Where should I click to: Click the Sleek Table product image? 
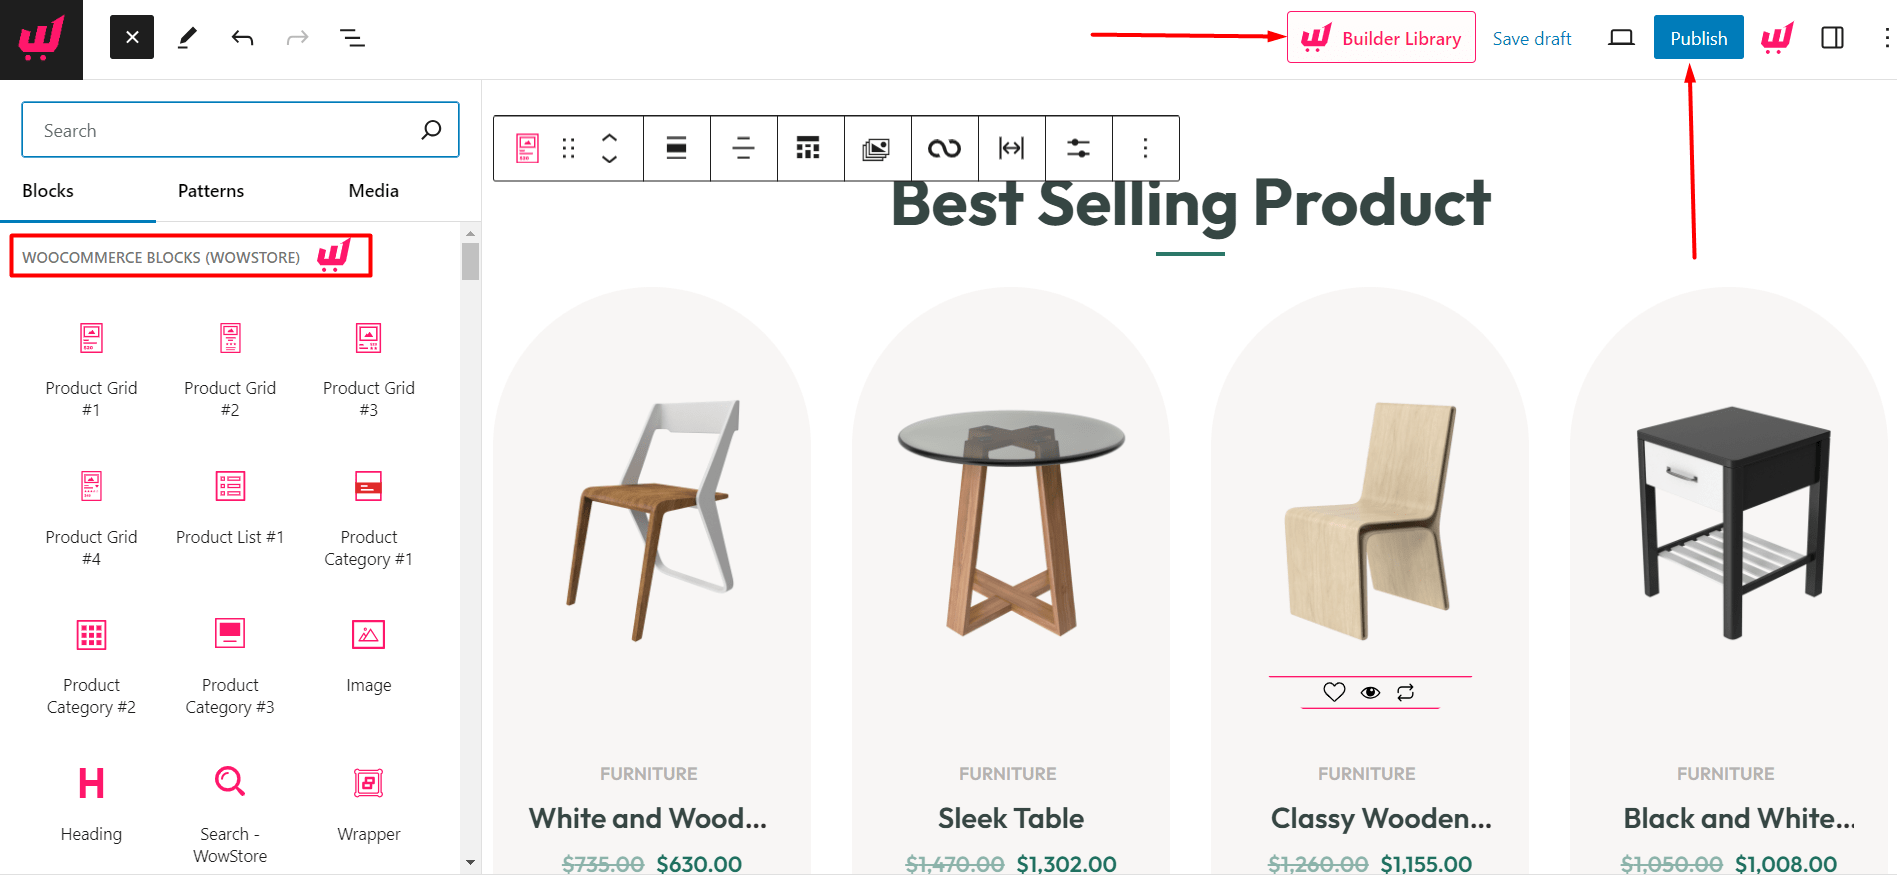(x=1011, y=523)
